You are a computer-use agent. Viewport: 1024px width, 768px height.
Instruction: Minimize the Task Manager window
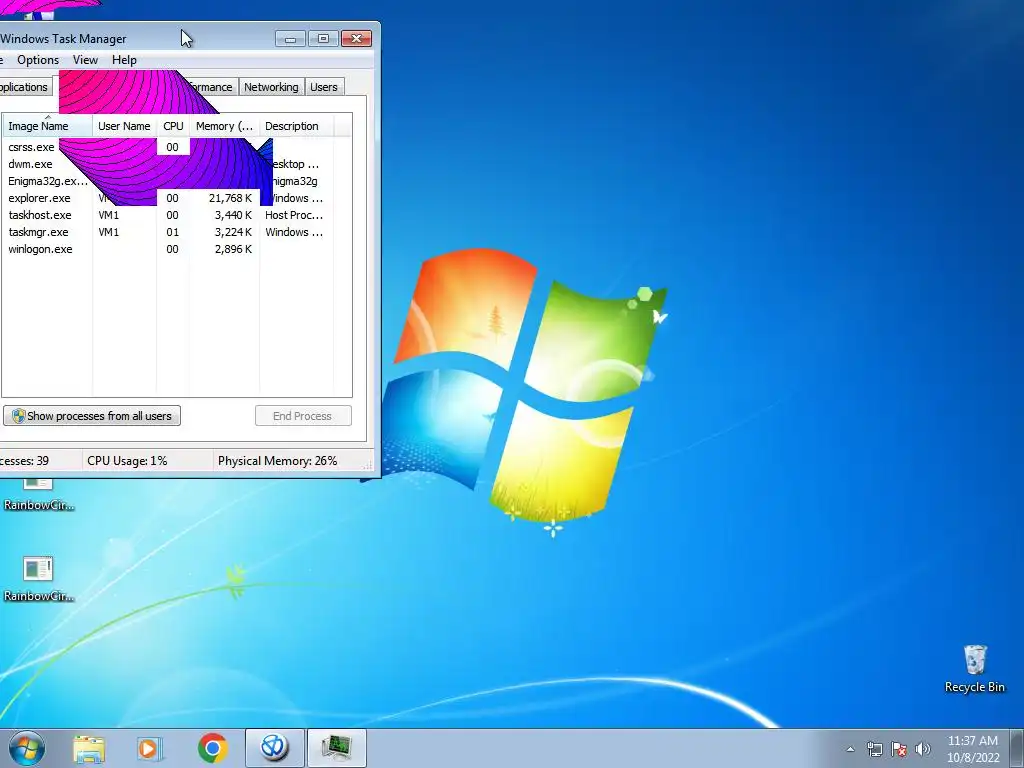291,39
